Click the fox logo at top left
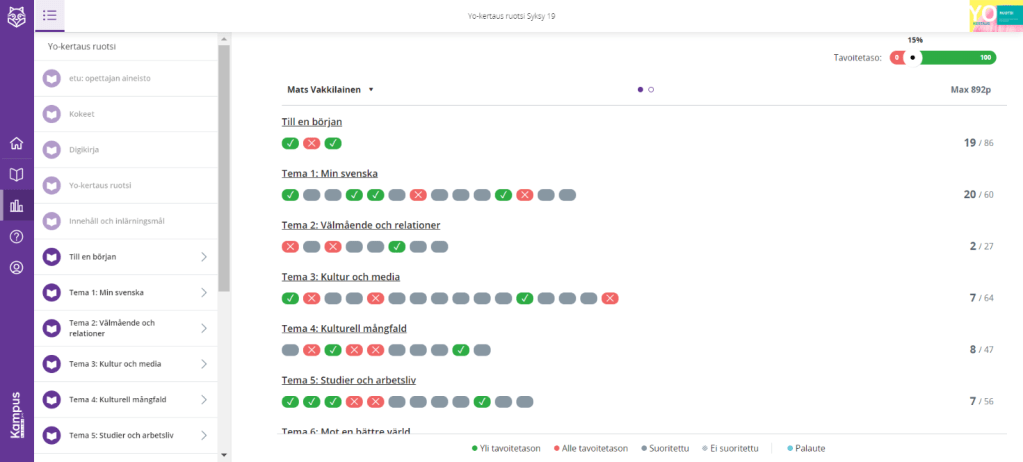The height and width of the screenshot is (462, 1023). [x=16, y=16]
